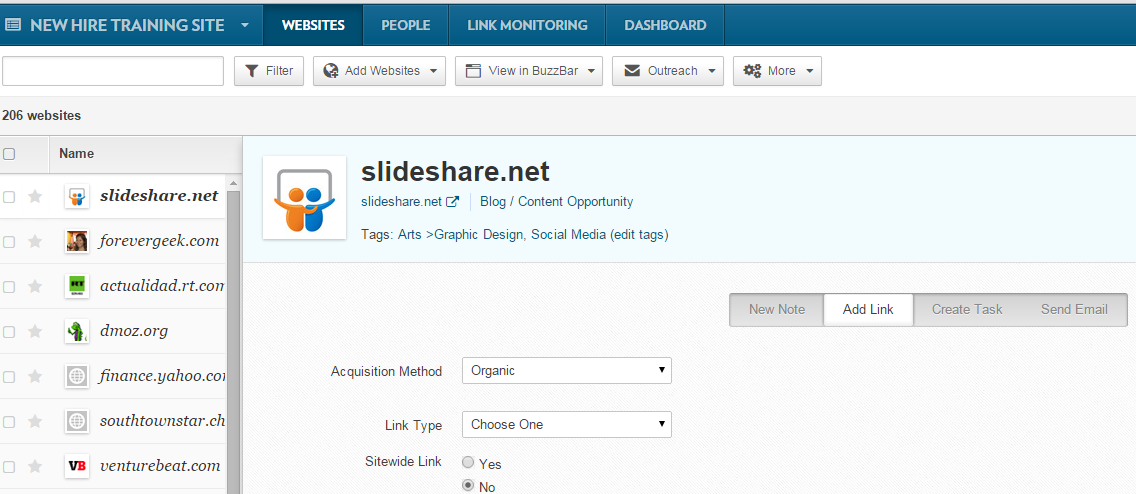This screenshot has height=494, width=1136.
Task: Click the VB venturebeat favicon
Action: (x=77, y=466)
